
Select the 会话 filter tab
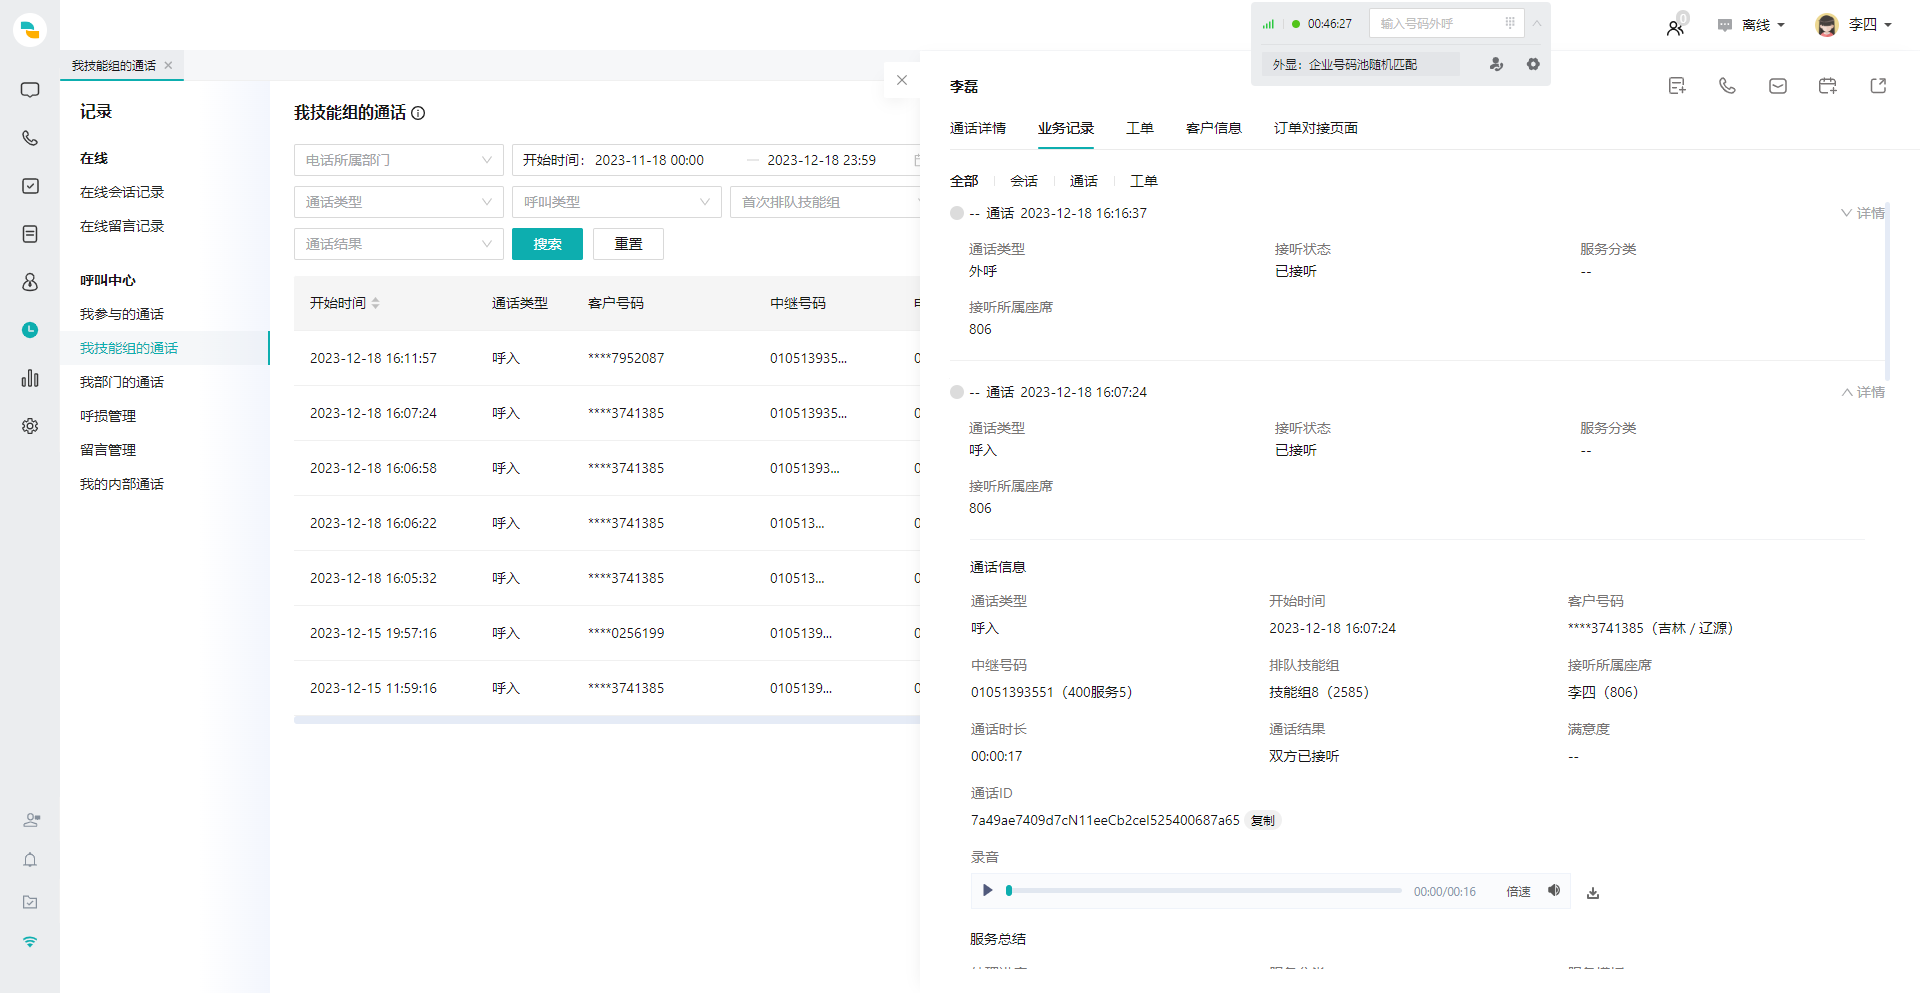(1024, 181)
